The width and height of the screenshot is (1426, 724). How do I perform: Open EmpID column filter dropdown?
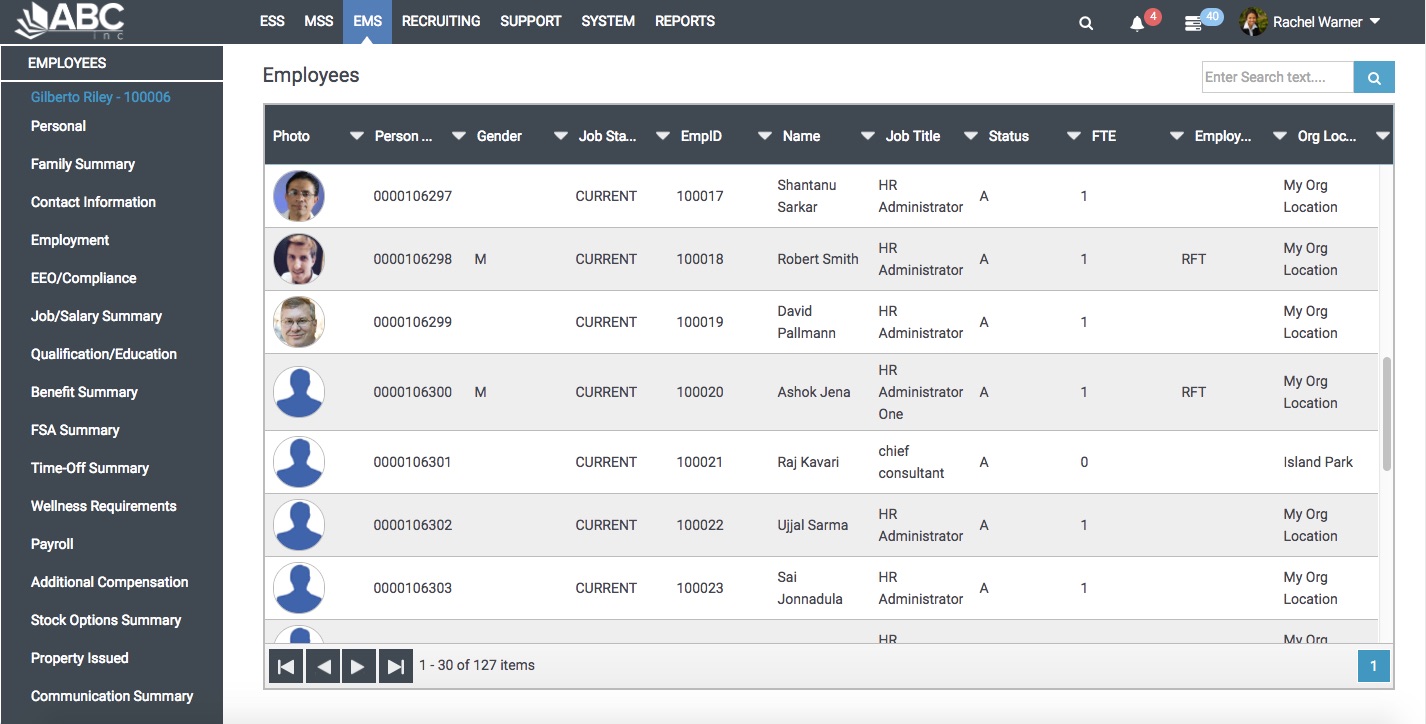point(765,136)
